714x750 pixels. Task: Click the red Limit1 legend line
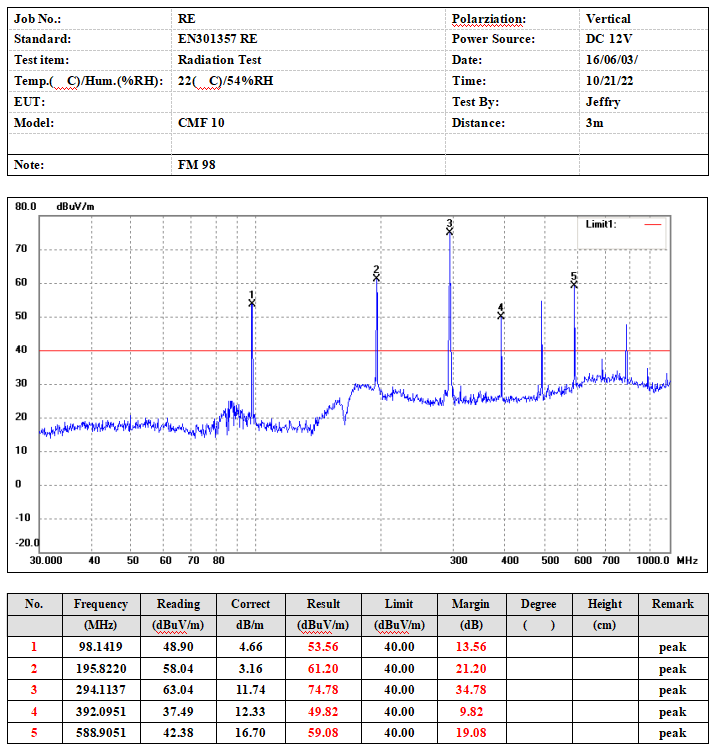tap(653, 224)
